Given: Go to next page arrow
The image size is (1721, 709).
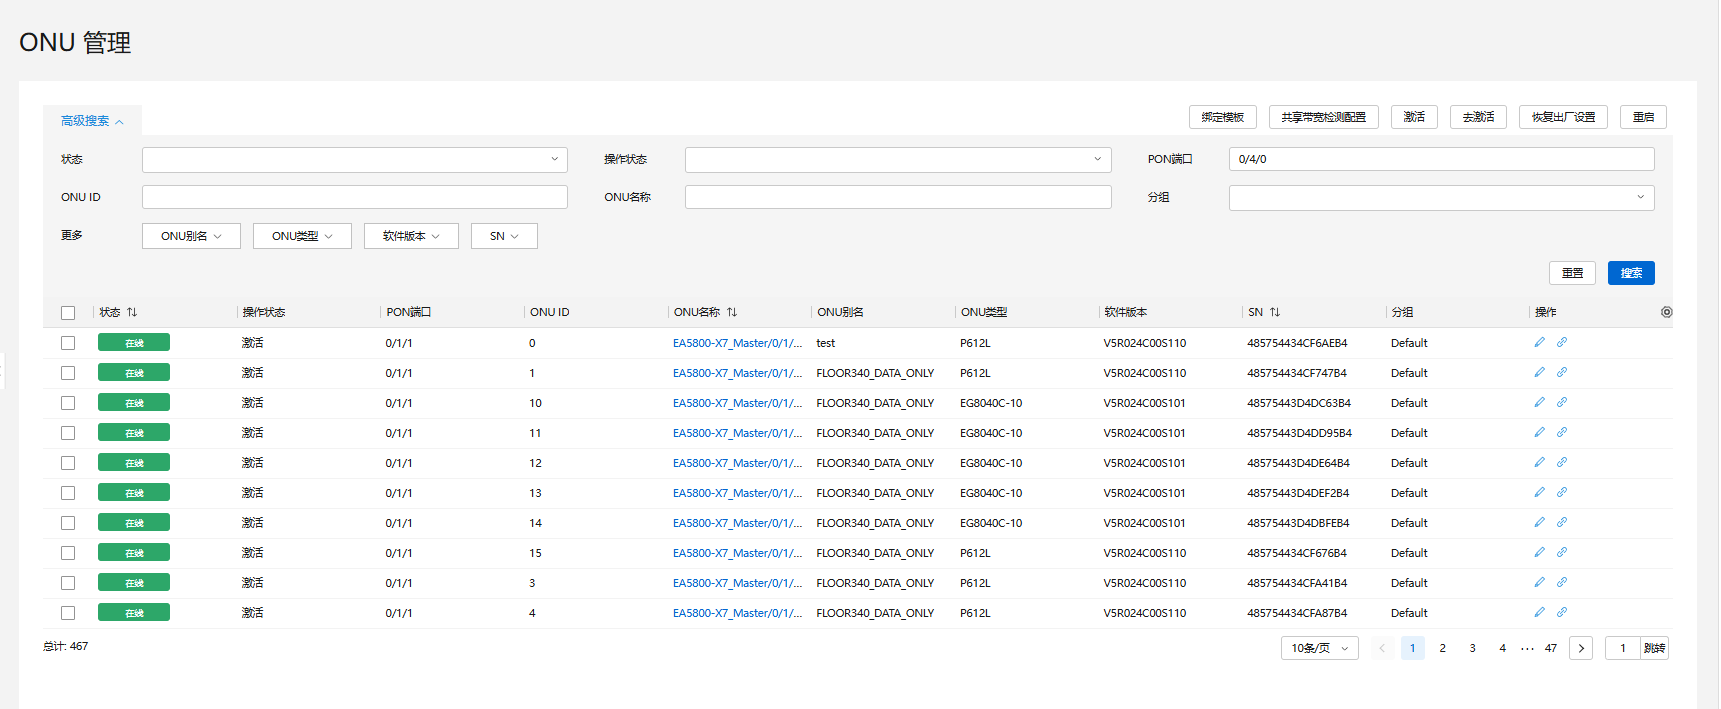Looking at the screenshot, I should [x=1581, y=648].
